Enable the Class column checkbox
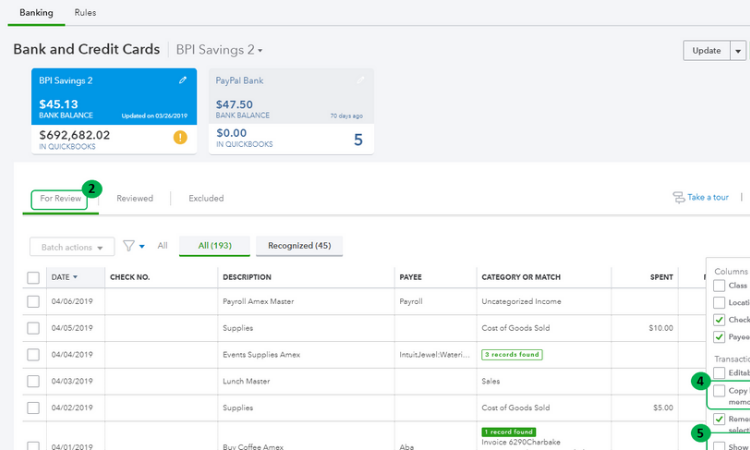The height and width of the screenshot is (450, 750). click(719, 285)
